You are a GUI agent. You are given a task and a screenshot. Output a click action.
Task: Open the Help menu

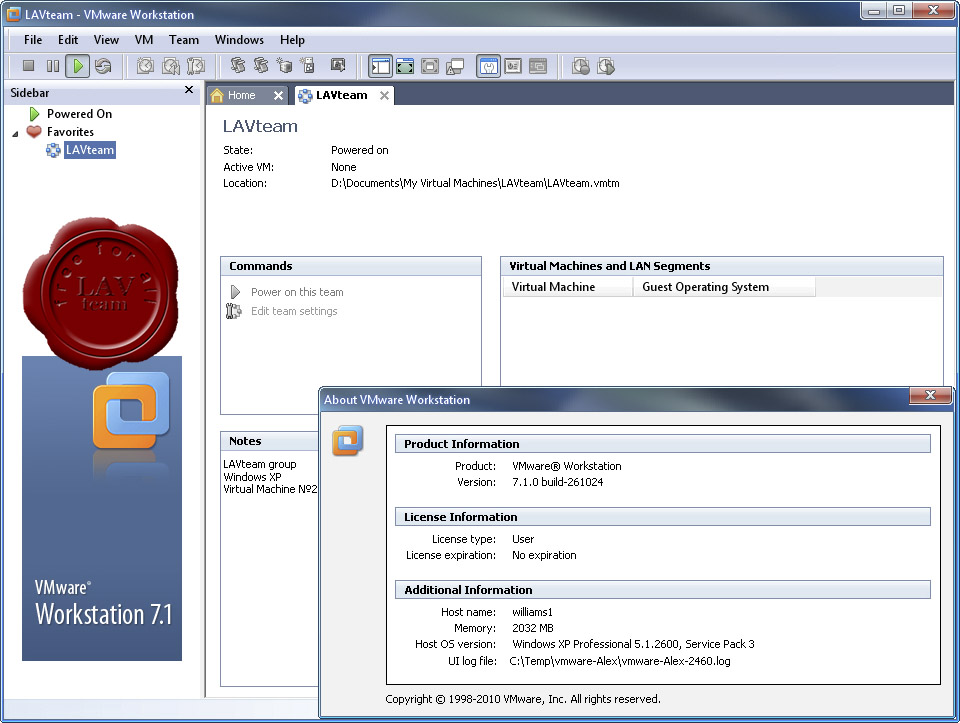[292, 40]
